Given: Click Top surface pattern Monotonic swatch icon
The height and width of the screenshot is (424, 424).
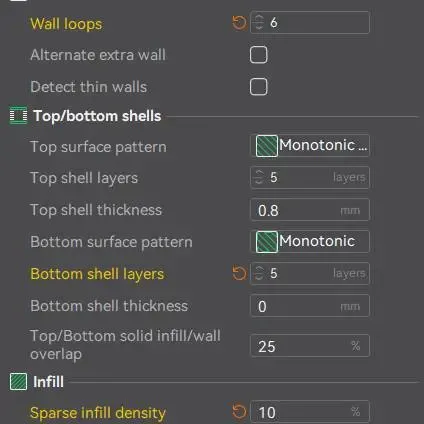Looking at the screenshot, I should [267, 146].
